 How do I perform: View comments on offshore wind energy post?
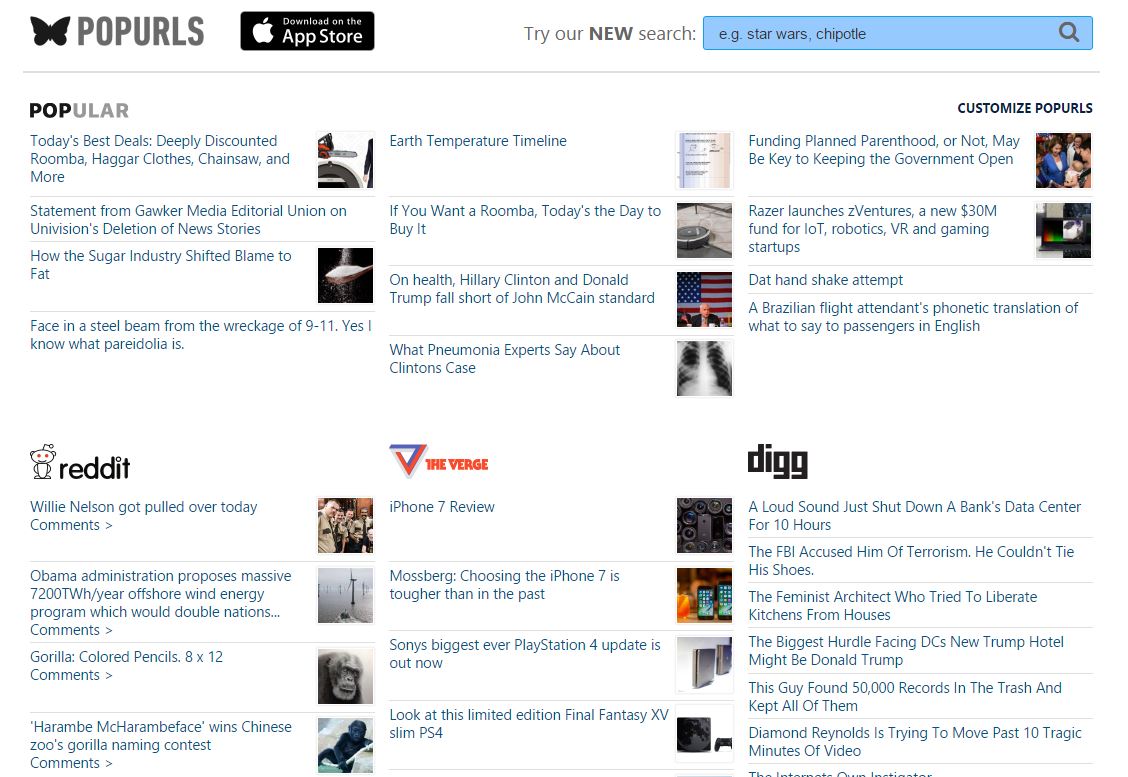tap(70, 630)
